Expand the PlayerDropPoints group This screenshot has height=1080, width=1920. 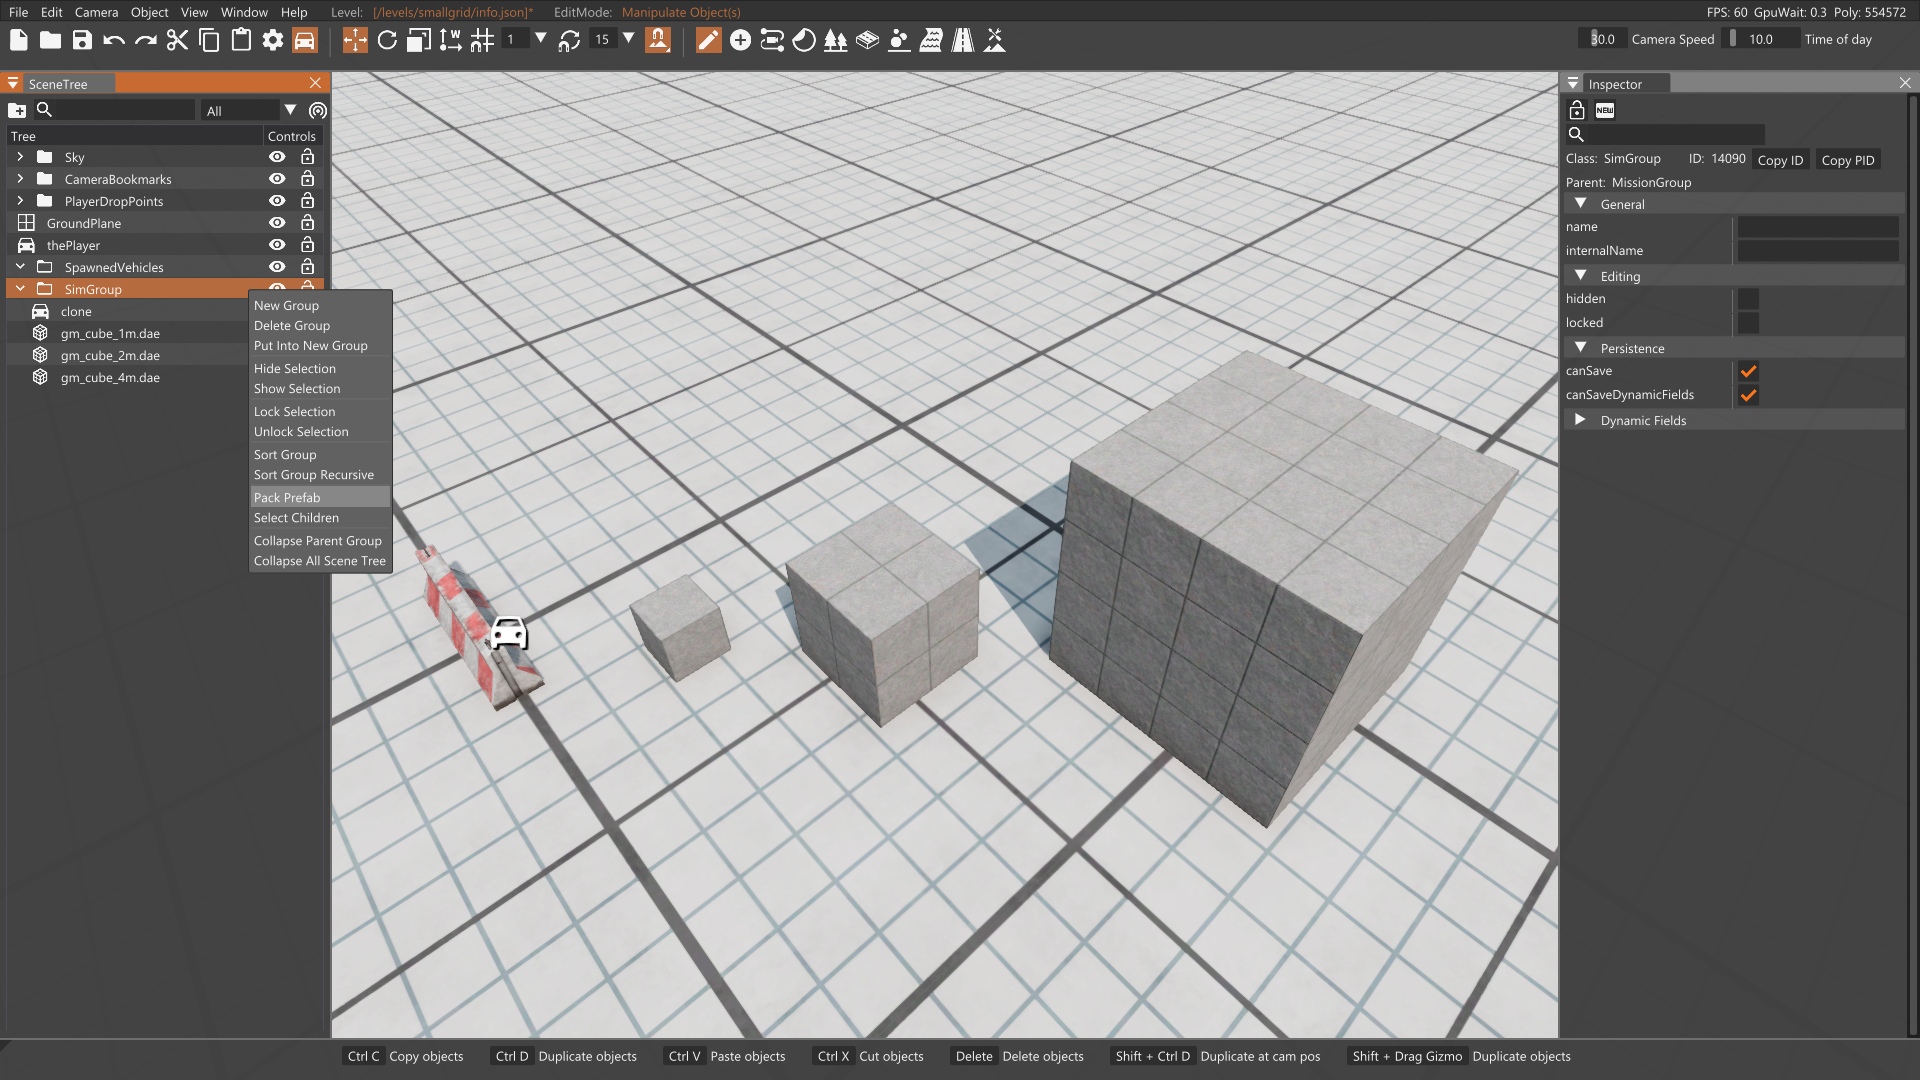click(x=20, y=201)
